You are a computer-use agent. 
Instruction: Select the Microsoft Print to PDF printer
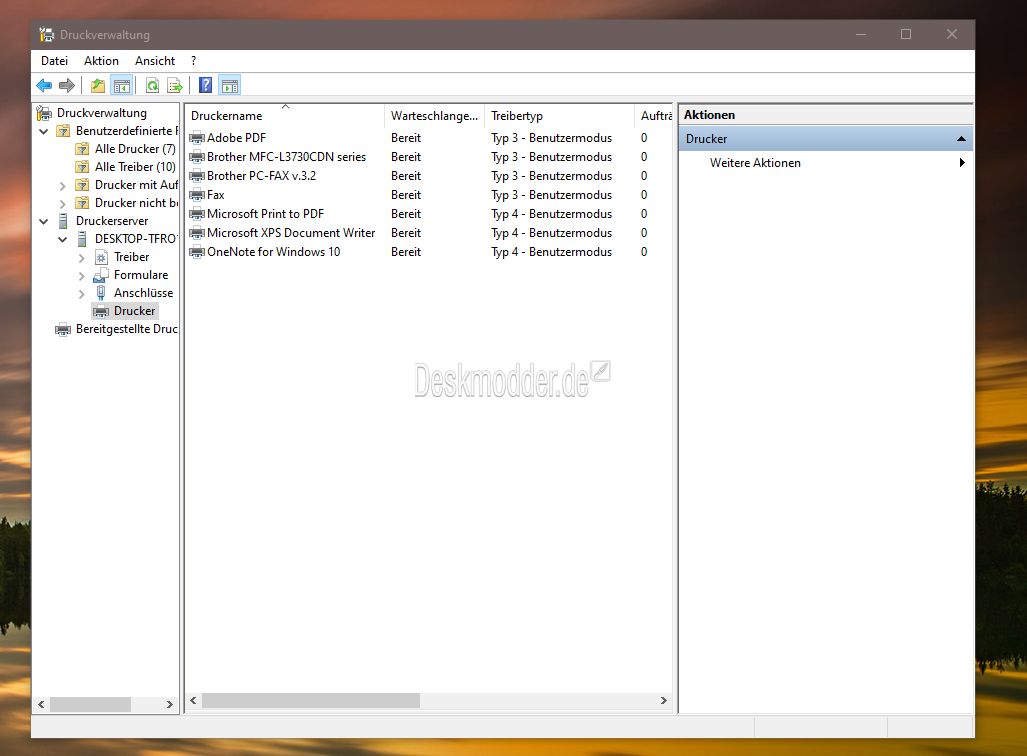point(265,214)
